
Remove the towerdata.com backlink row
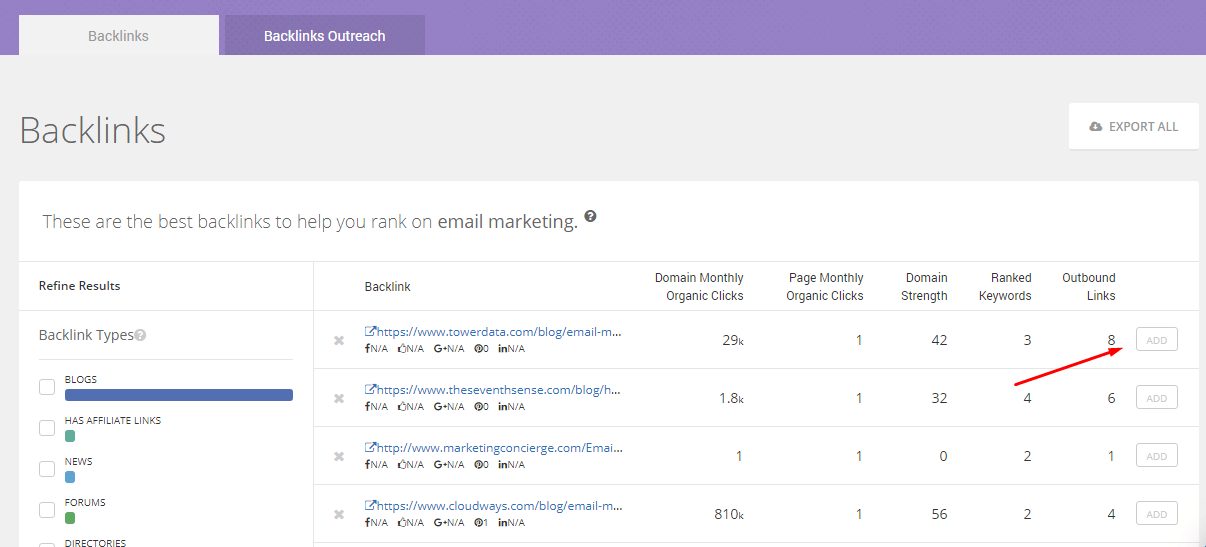point(339,340)
